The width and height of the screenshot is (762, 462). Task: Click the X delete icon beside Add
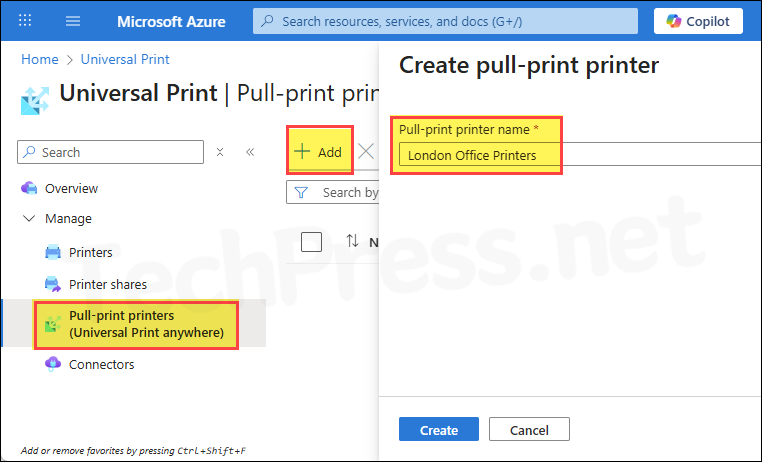coord(366,152)
